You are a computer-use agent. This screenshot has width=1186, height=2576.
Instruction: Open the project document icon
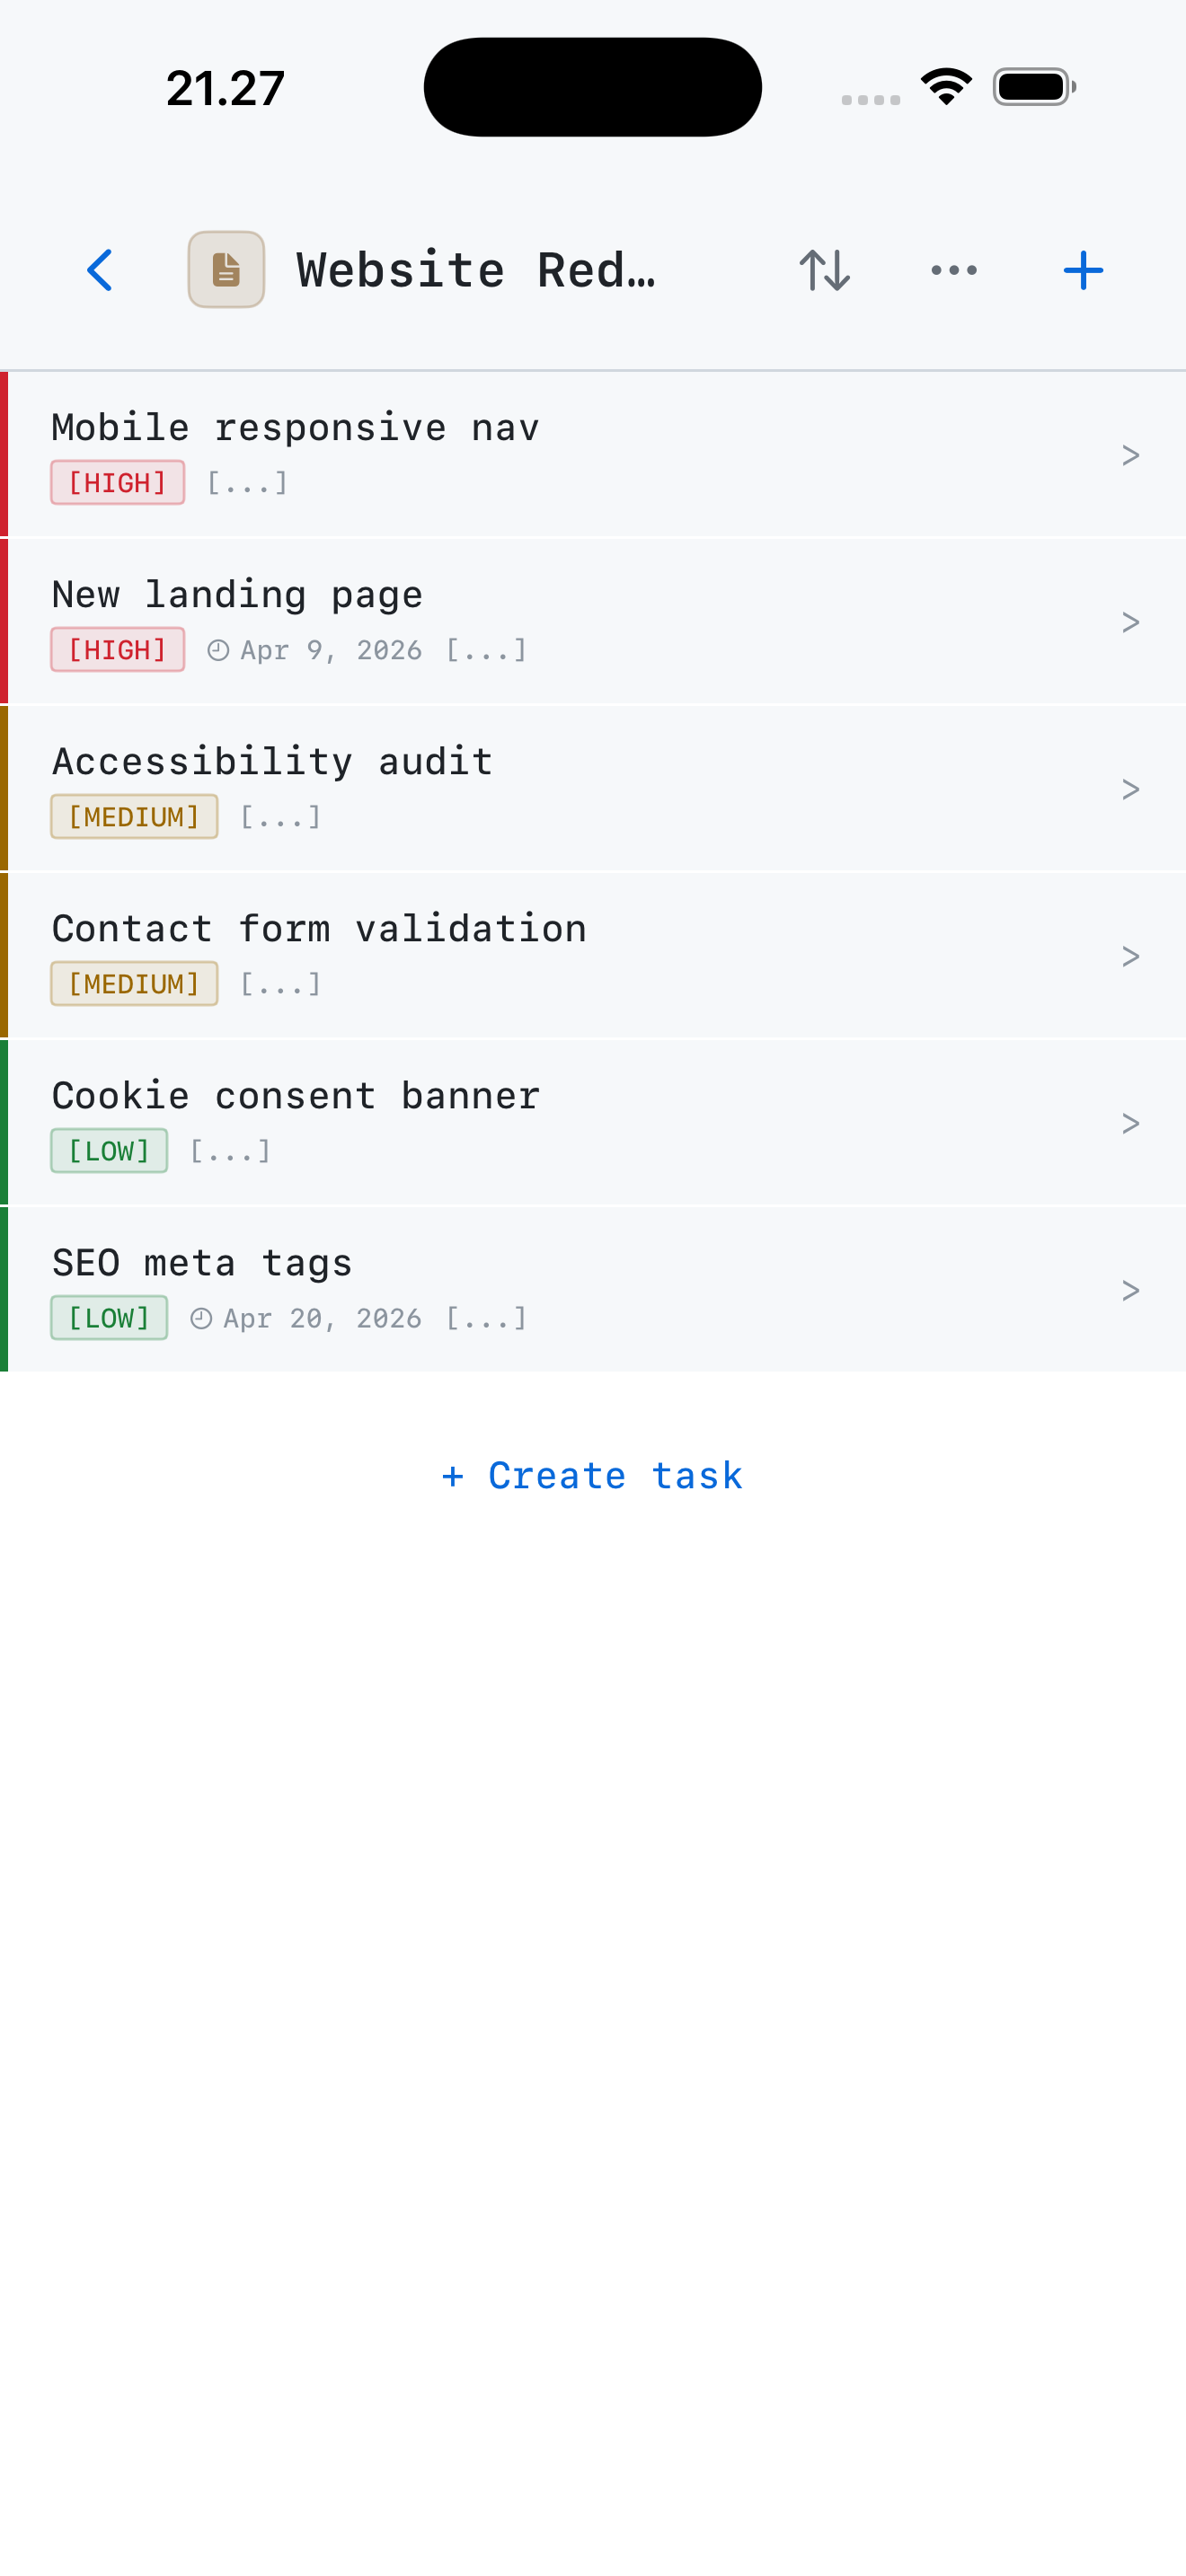[226, 270]
